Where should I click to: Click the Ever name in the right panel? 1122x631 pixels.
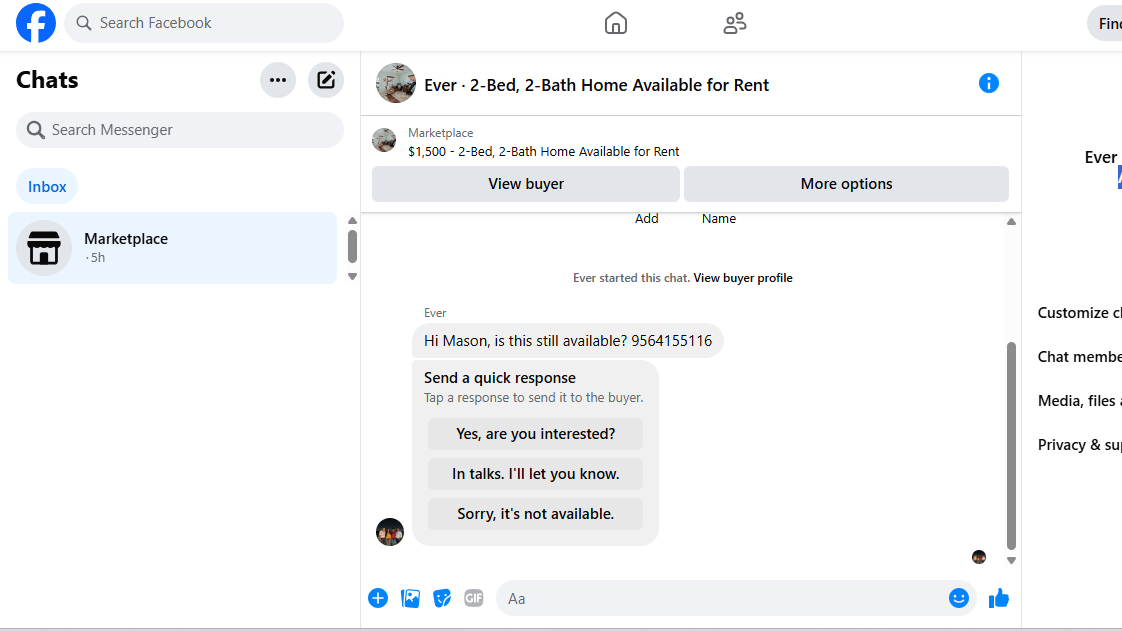1101,157
